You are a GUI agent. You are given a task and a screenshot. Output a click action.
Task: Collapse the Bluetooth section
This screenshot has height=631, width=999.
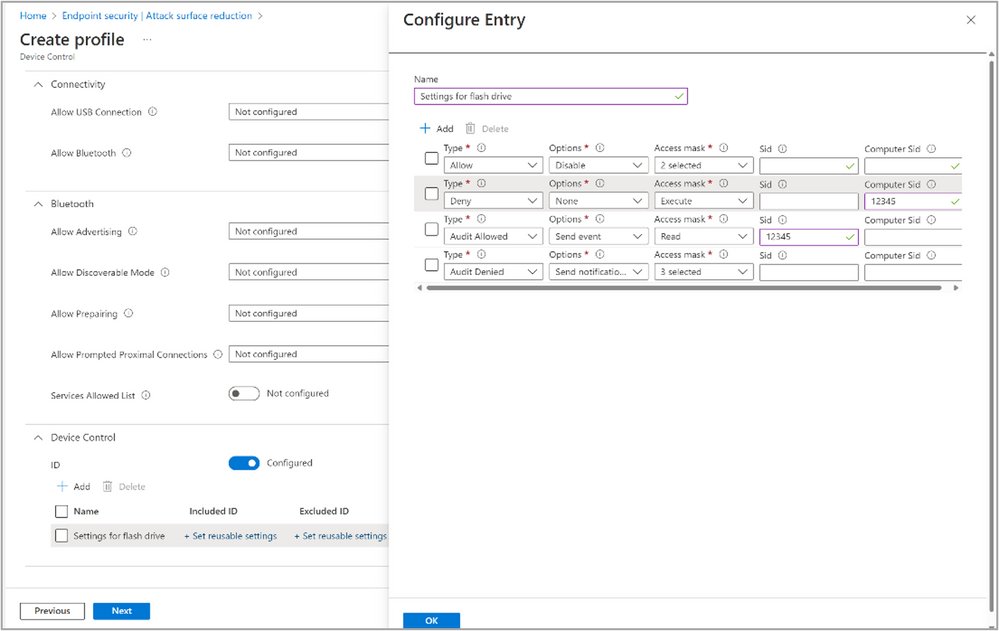(38, 204)
